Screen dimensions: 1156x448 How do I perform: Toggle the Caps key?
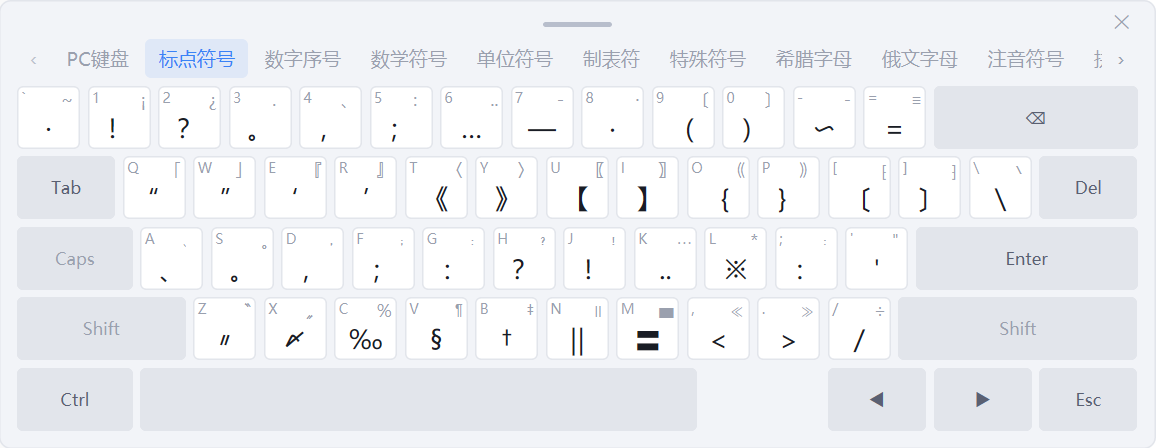(x=75, y=259)
